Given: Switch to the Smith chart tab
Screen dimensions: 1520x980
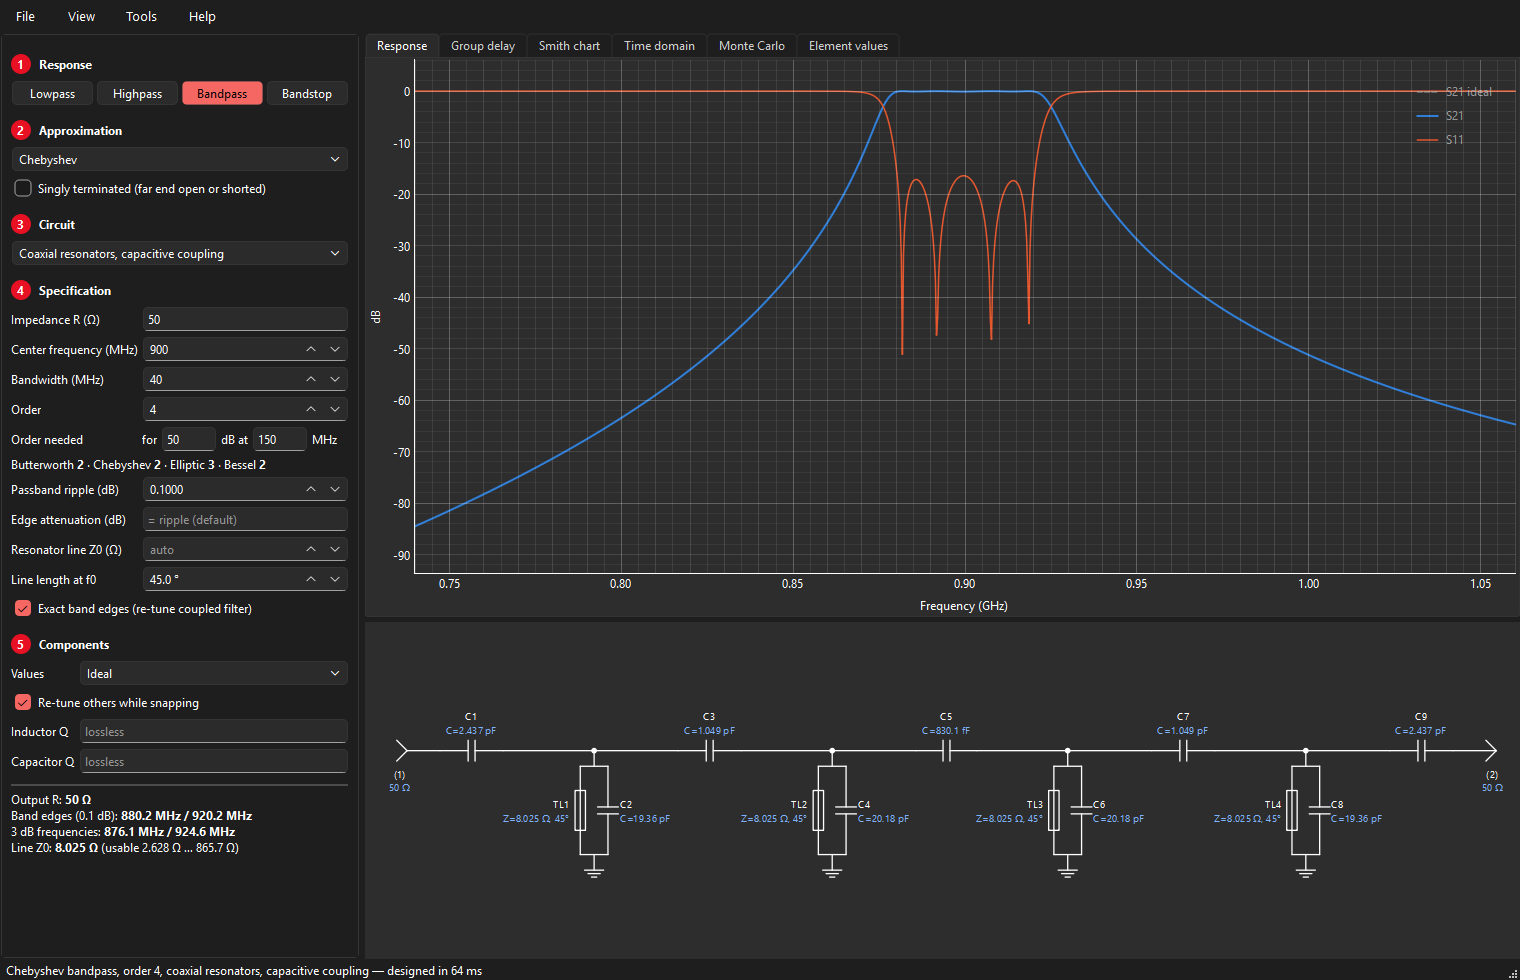Looking at the screenshot, I should pos(569,45).
